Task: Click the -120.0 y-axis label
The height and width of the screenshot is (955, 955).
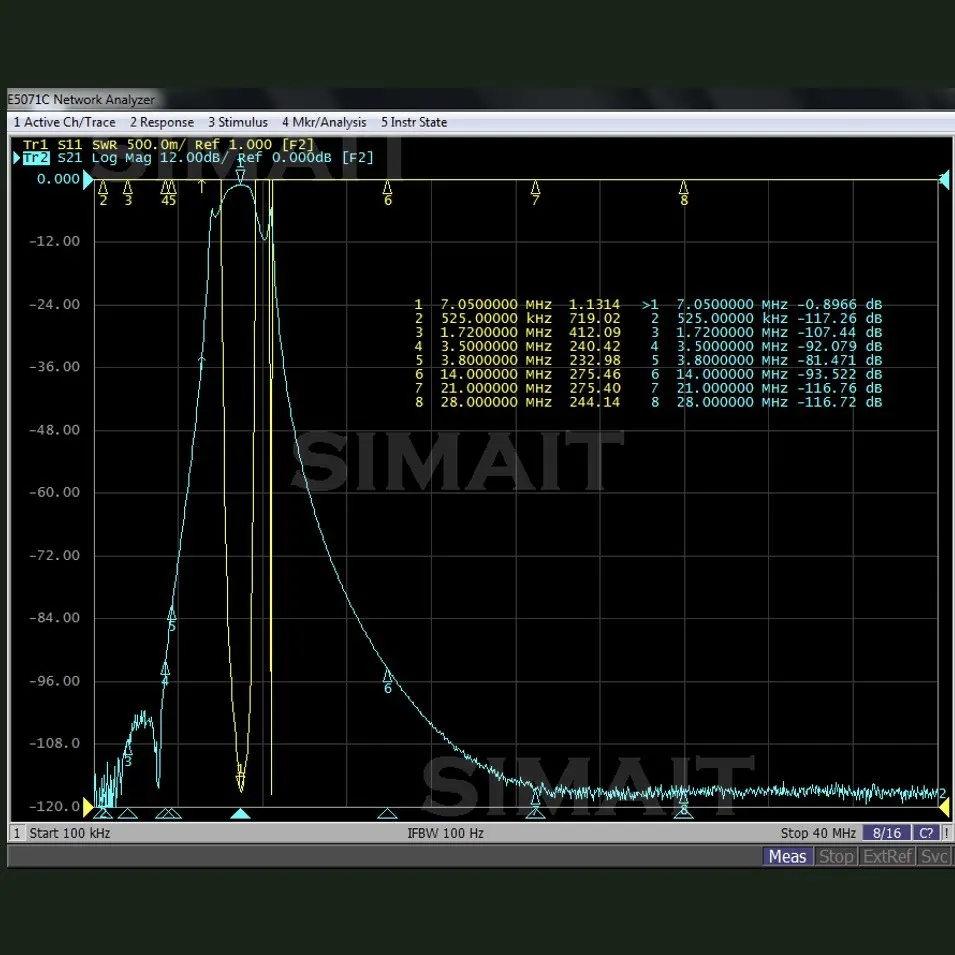Action: 54,806
